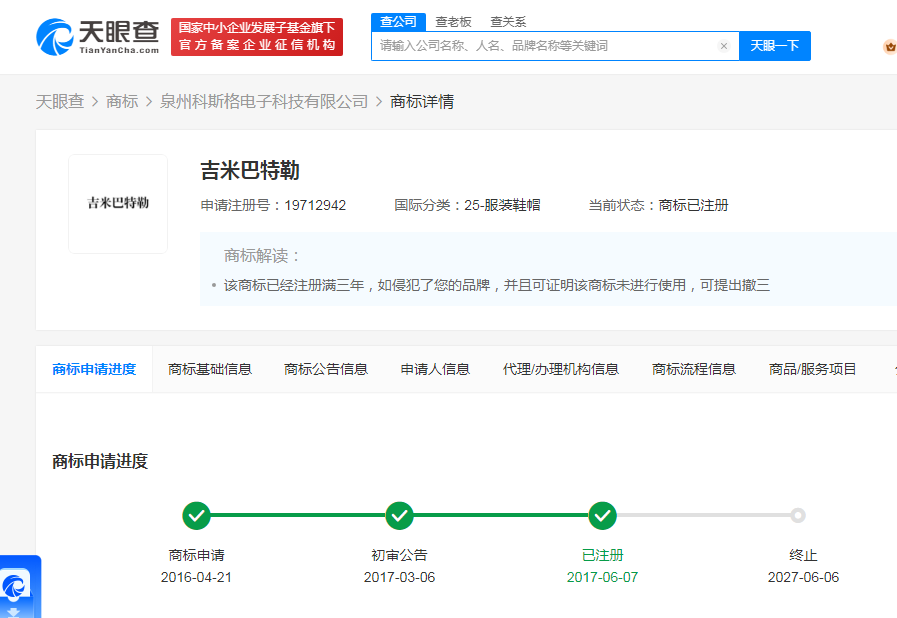Click the green check above 已注册
This screenshot has width=897, height=618.
coord(602,516)
